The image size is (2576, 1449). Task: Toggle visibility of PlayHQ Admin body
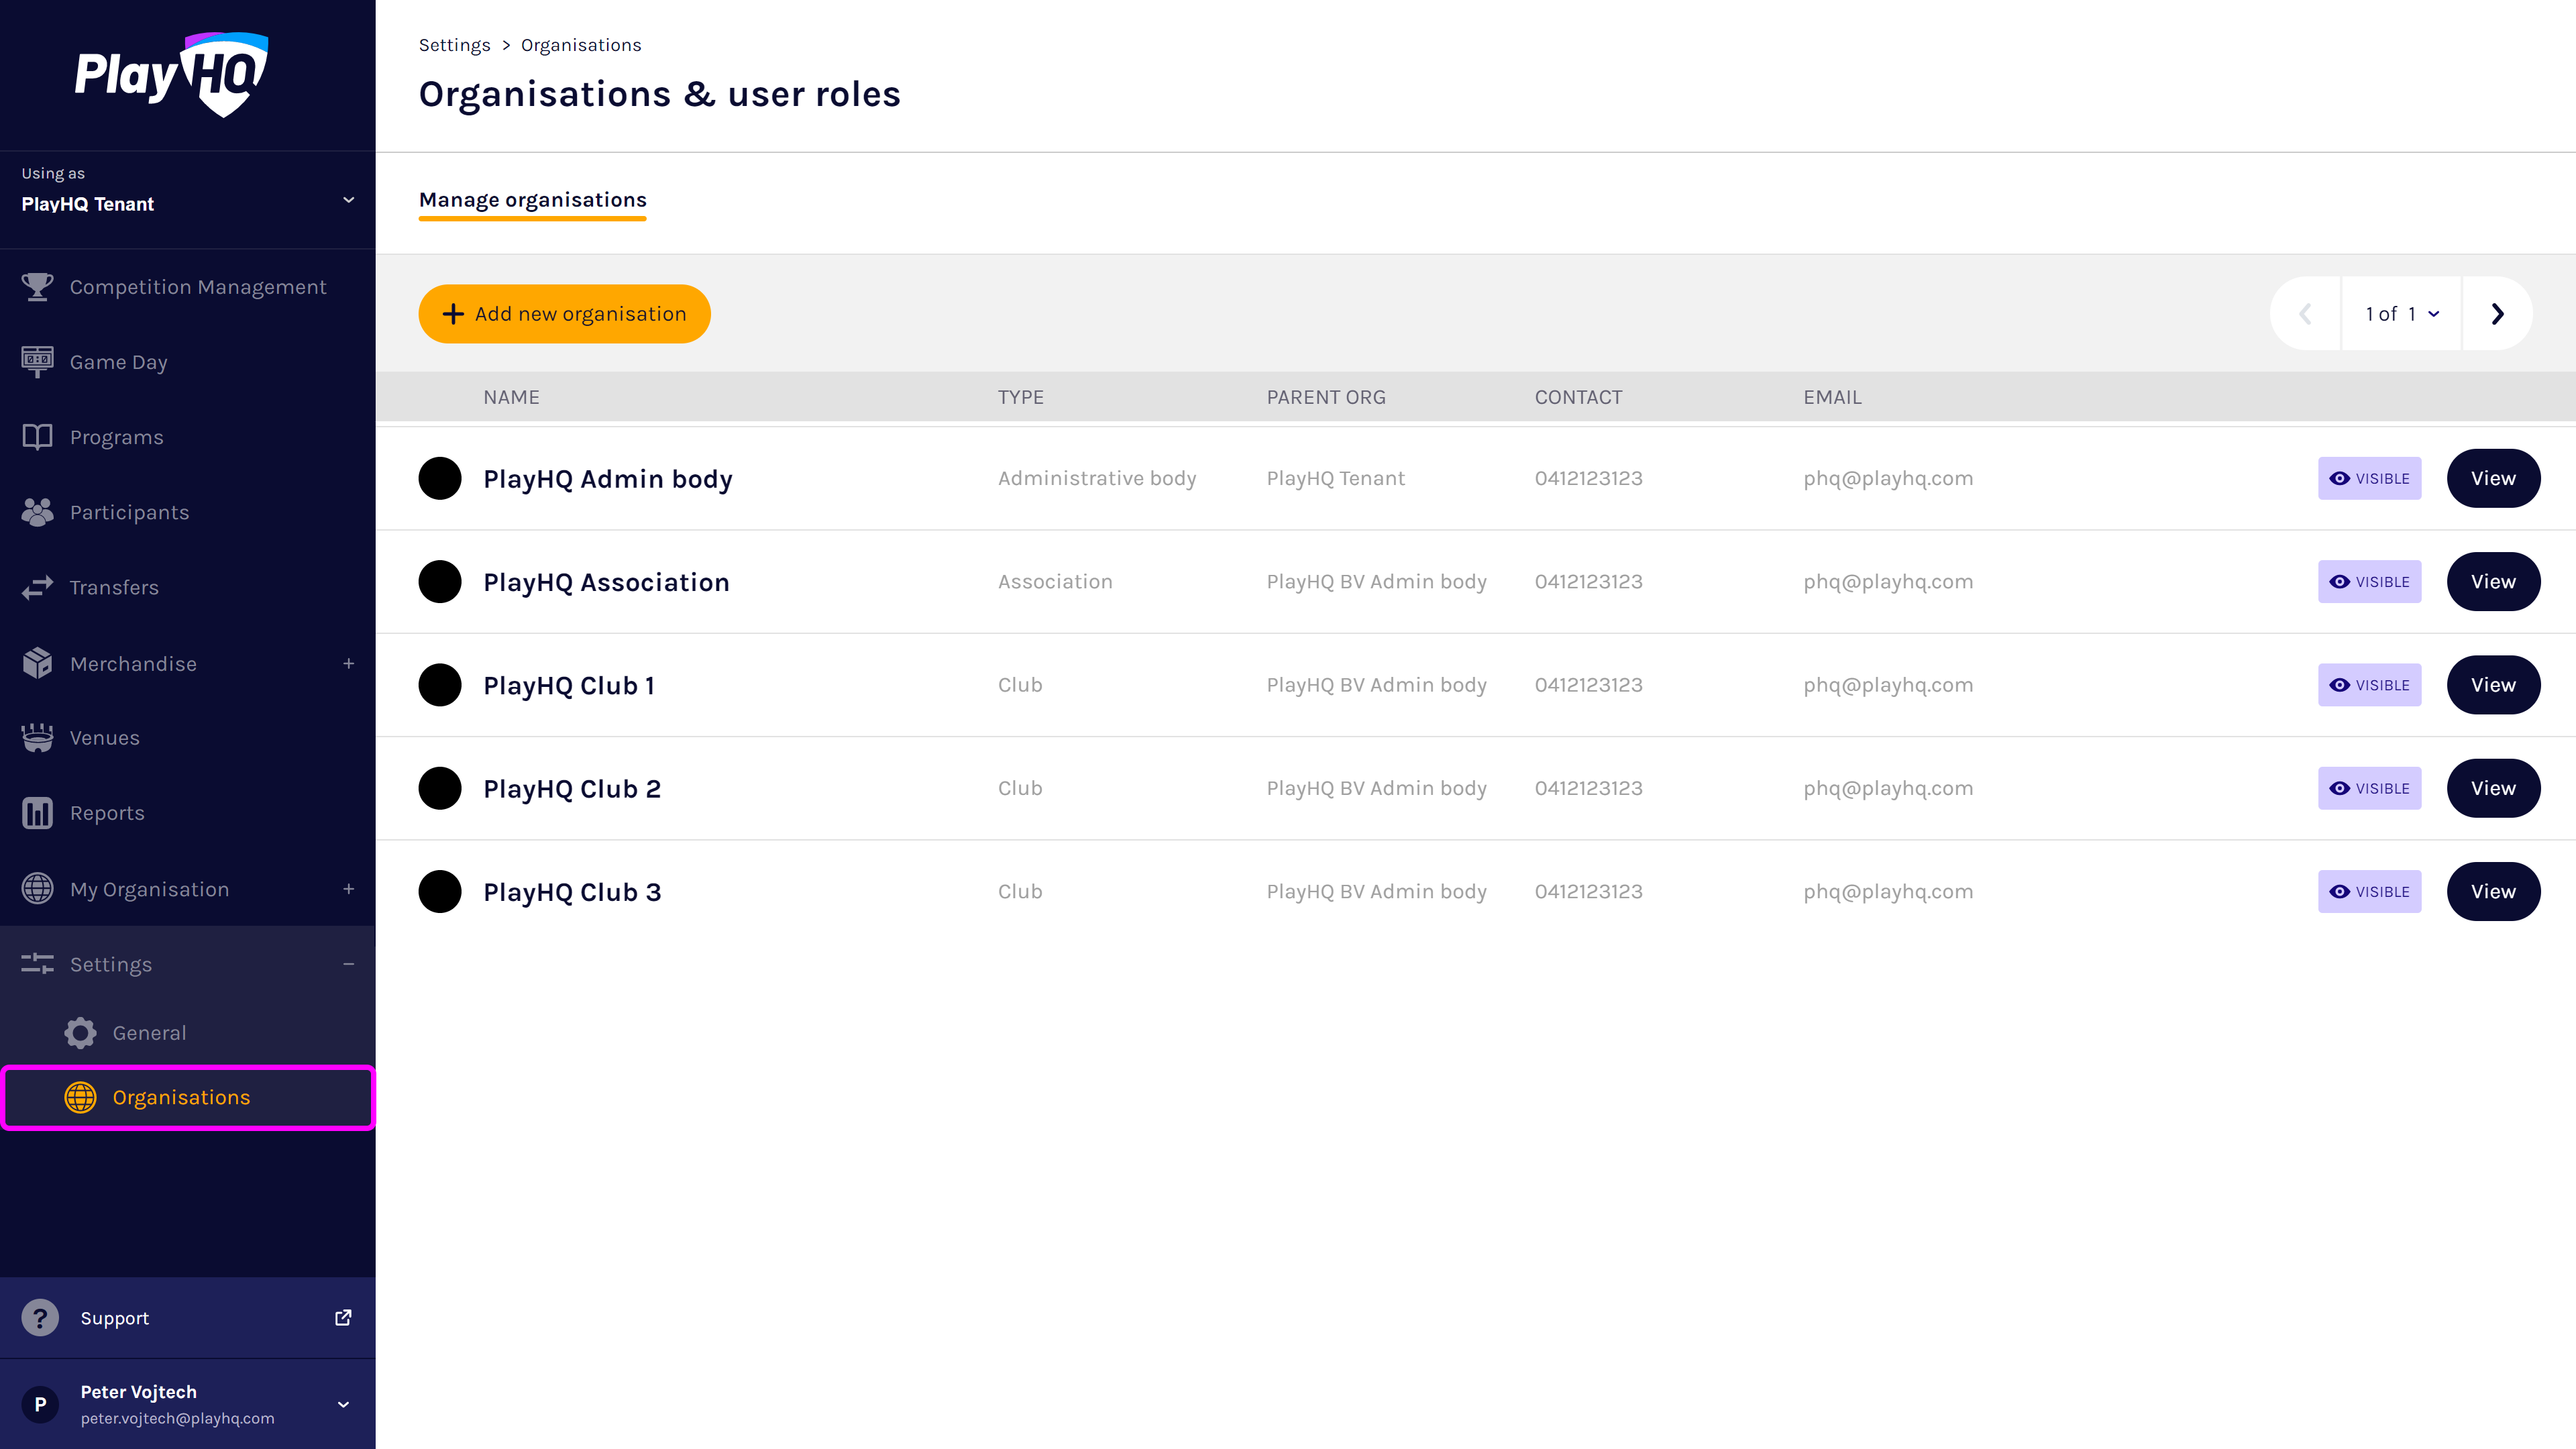point(2369,478)
